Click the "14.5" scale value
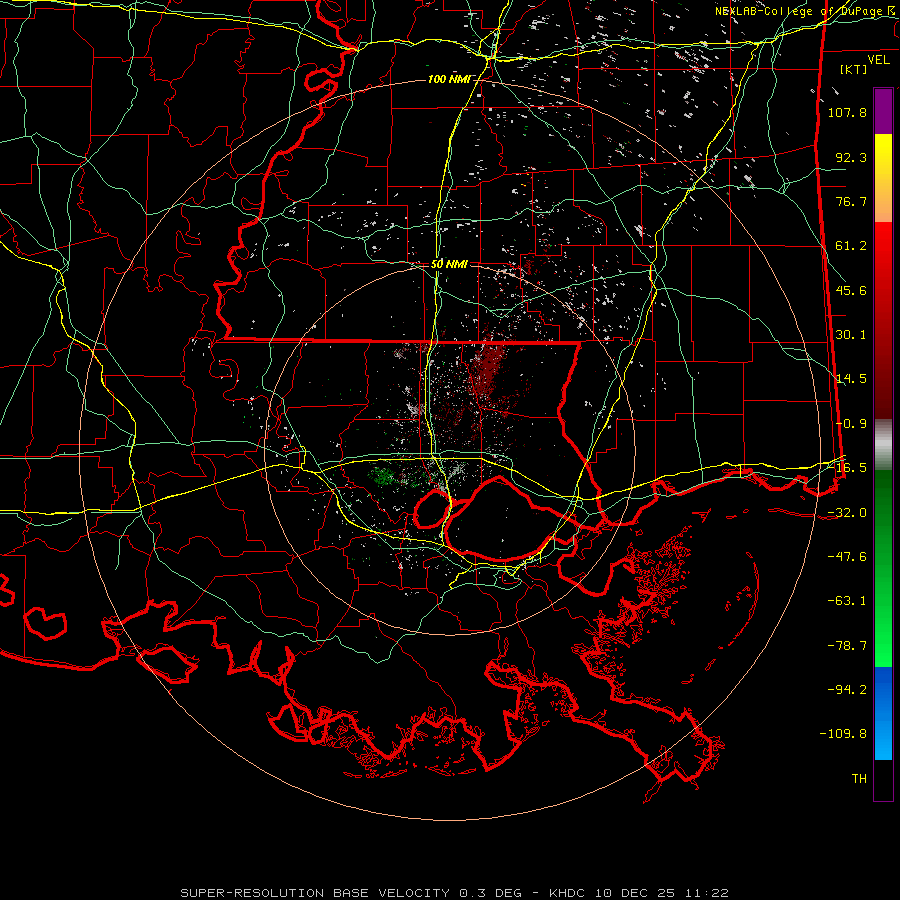The width and height of the screenshot is (900, 900). 851,379
